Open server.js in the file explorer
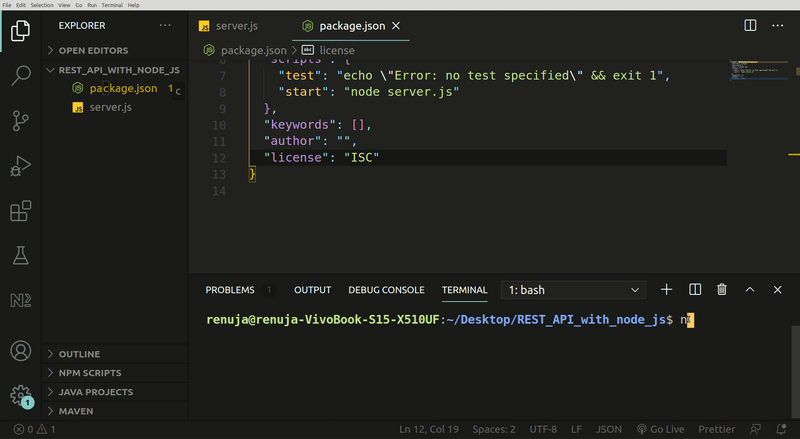The width and height of the screenshot is (800, 439). pyautogui.click(x=110, y=107)
